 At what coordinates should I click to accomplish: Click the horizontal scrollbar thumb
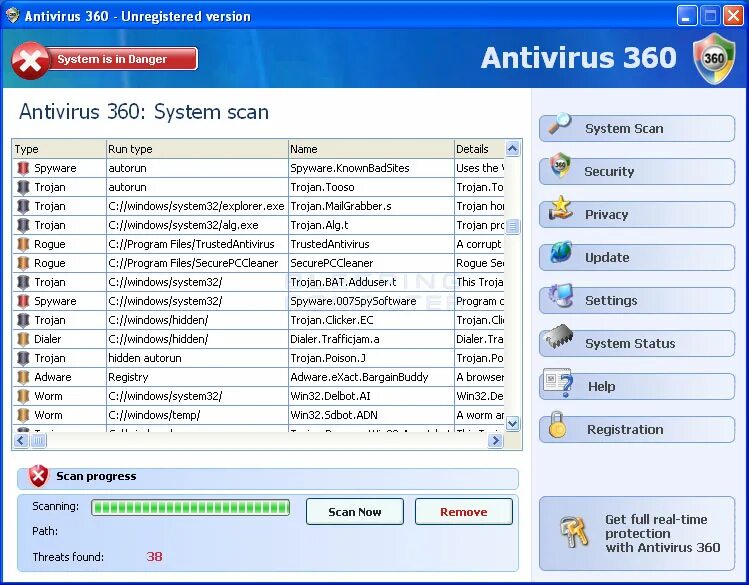coord(39,440)
